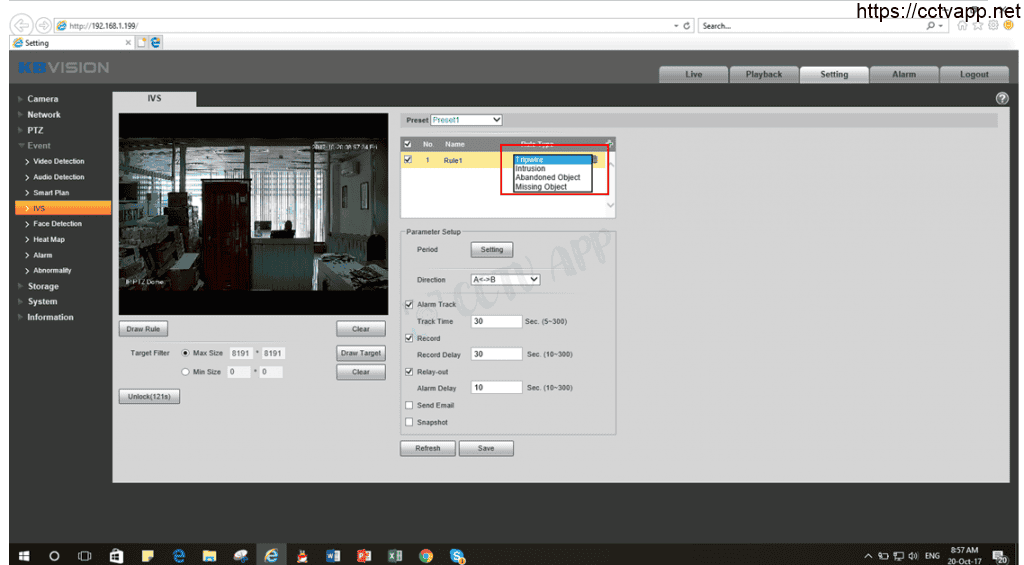Open the Preset dropdown
This screenshot has width=1024, height=565.
467,120
